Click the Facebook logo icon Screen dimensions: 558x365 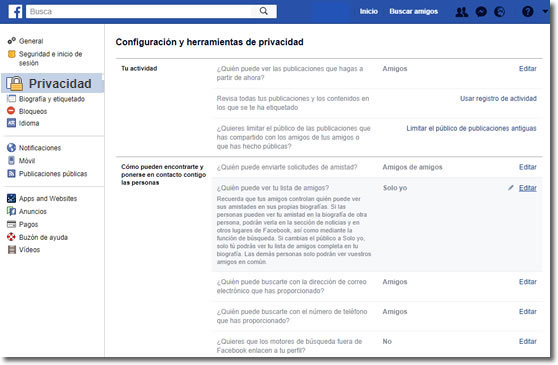click(15, 12)
